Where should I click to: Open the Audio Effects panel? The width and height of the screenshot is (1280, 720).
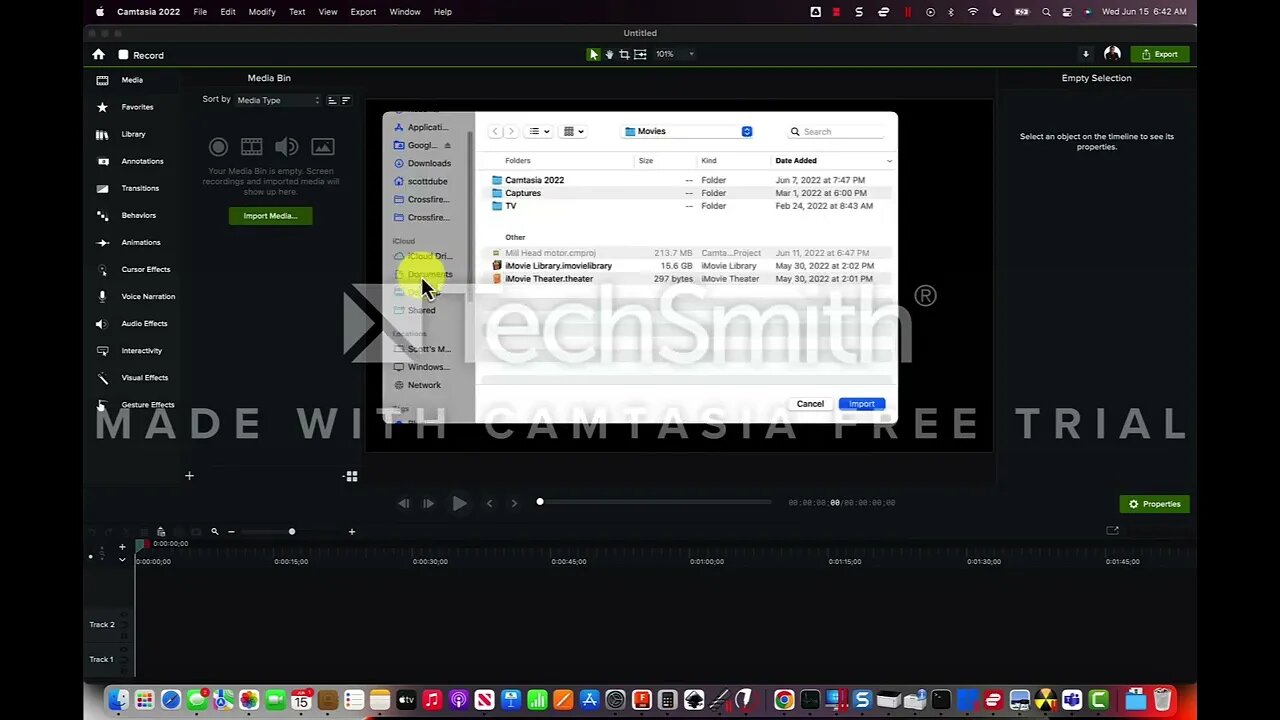click(132, 323)
